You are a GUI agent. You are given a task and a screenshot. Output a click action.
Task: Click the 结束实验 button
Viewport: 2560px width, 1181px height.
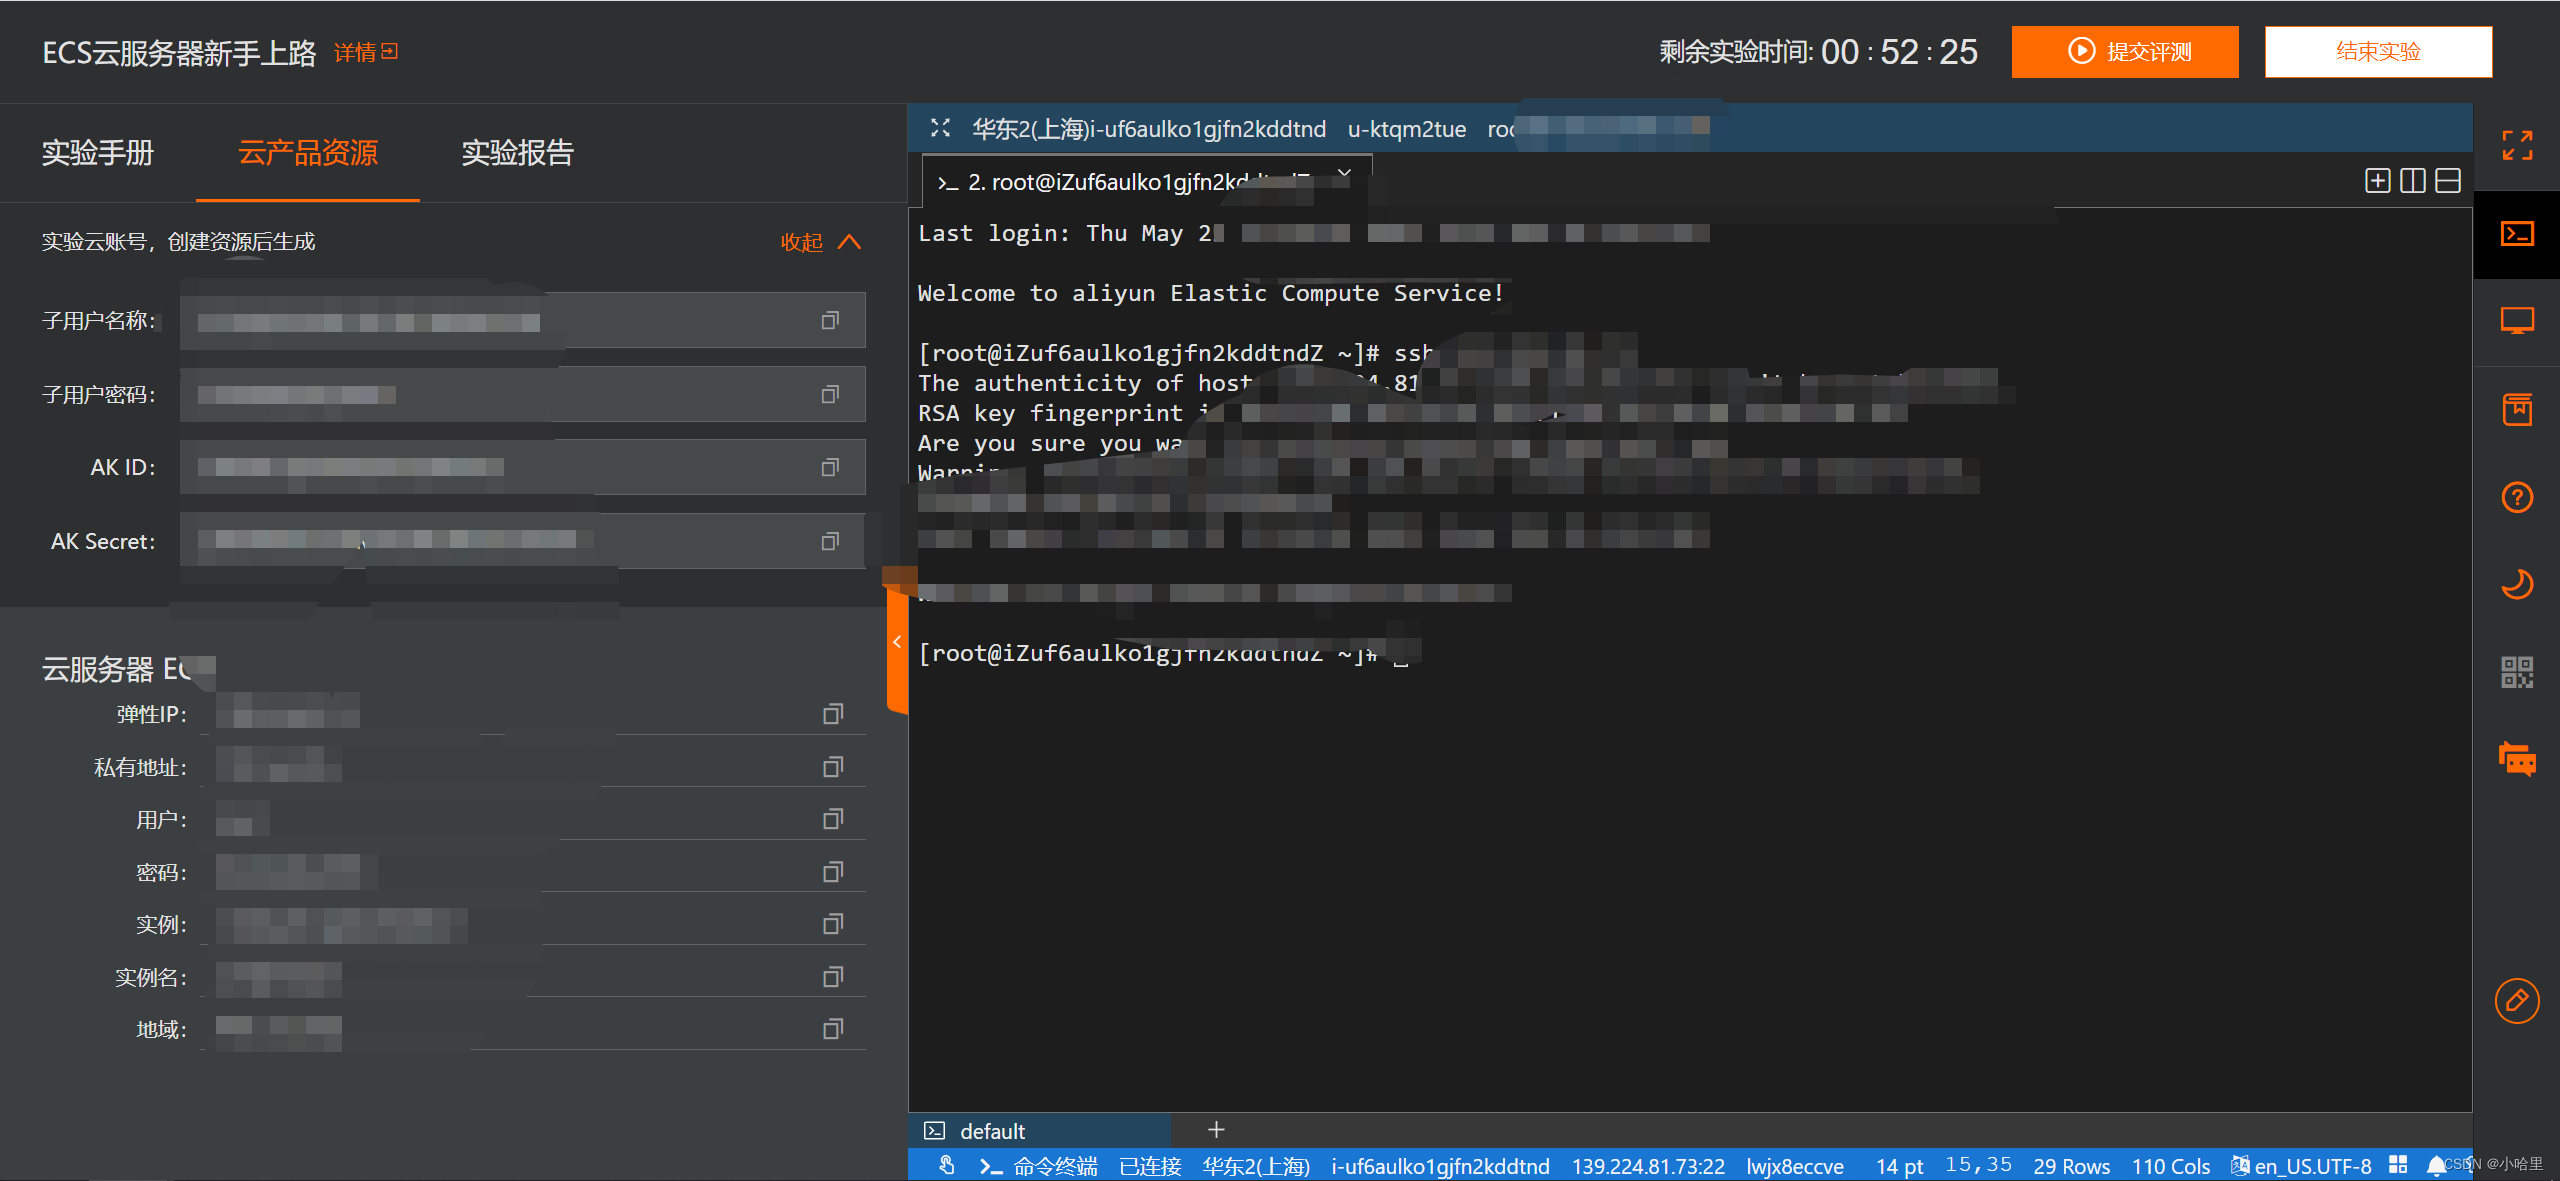pyautogui.click(x=2378, y=52)
